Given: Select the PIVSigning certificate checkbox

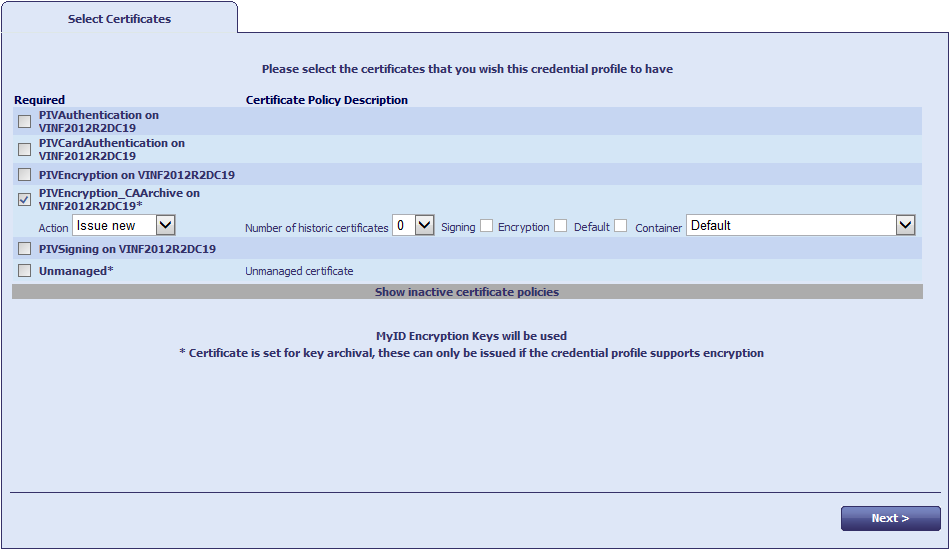Looking at the screenshot, I should tap(24, 250).
